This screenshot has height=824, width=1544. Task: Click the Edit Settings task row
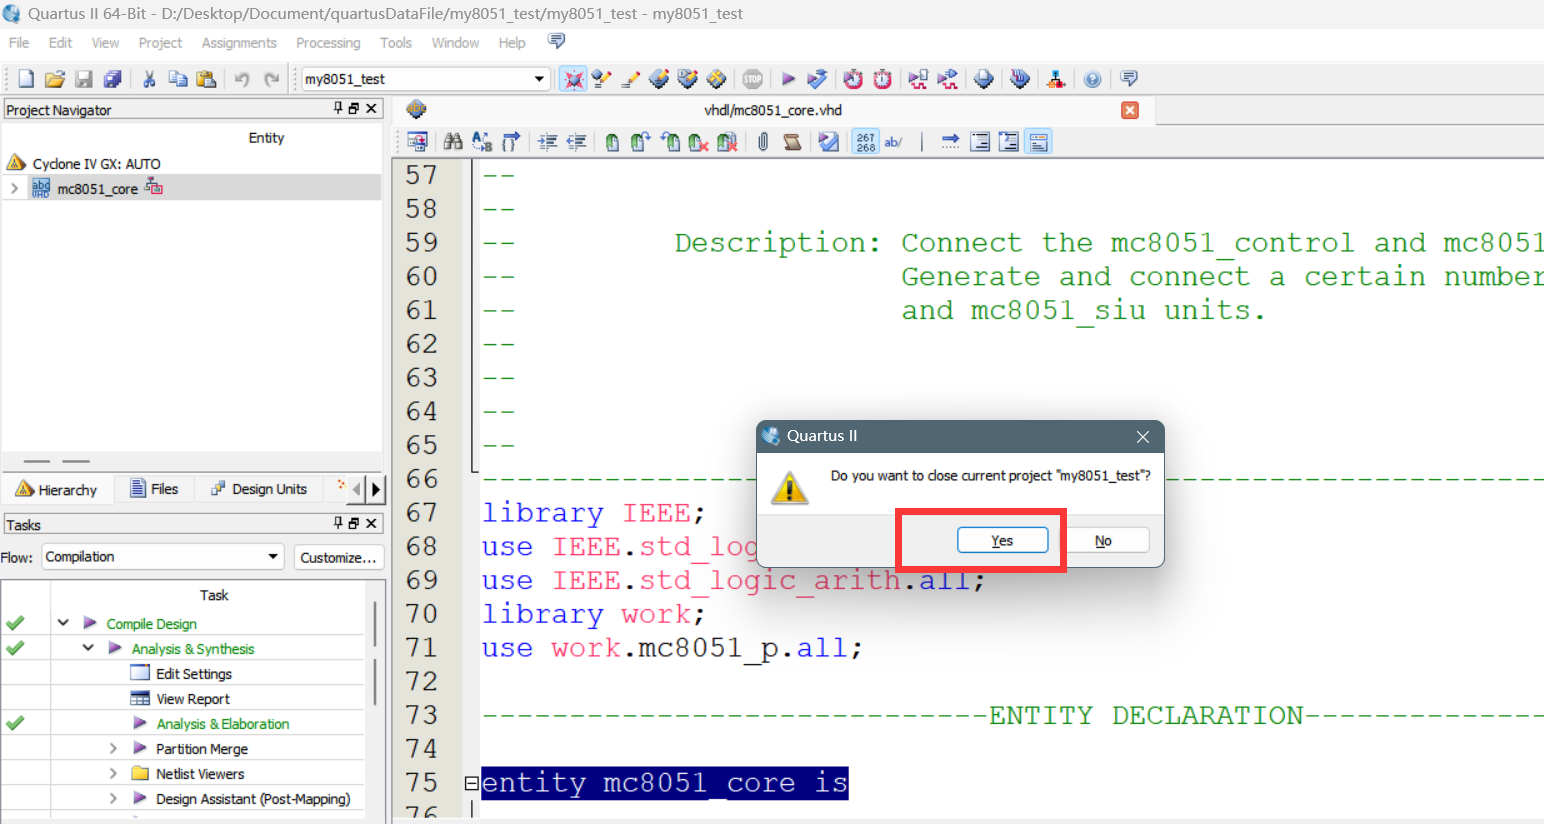point(194,673)
